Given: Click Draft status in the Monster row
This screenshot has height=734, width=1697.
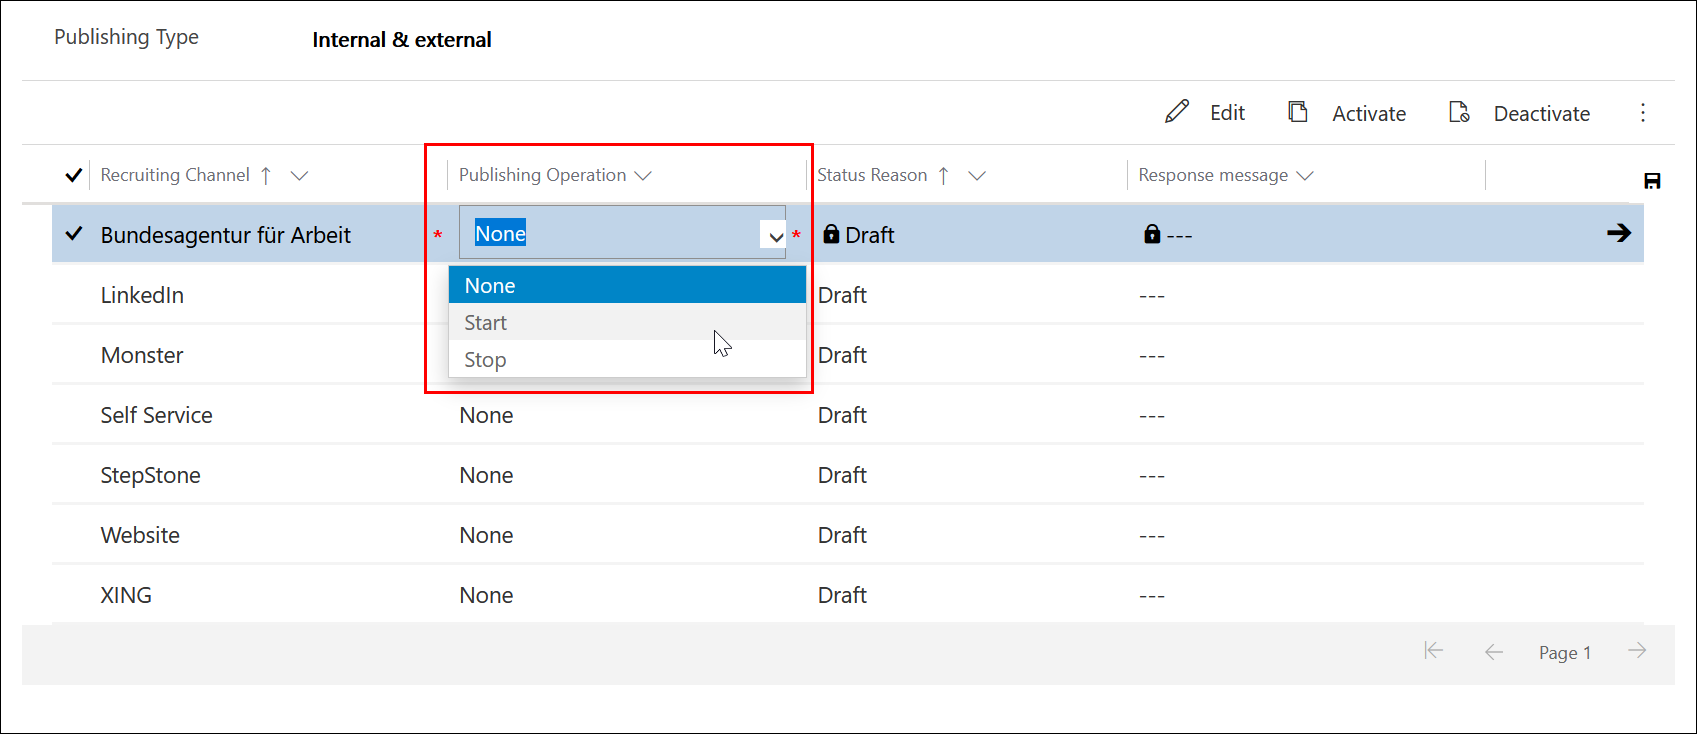Looking at the screenshot, I should click(x=842, y=355).
